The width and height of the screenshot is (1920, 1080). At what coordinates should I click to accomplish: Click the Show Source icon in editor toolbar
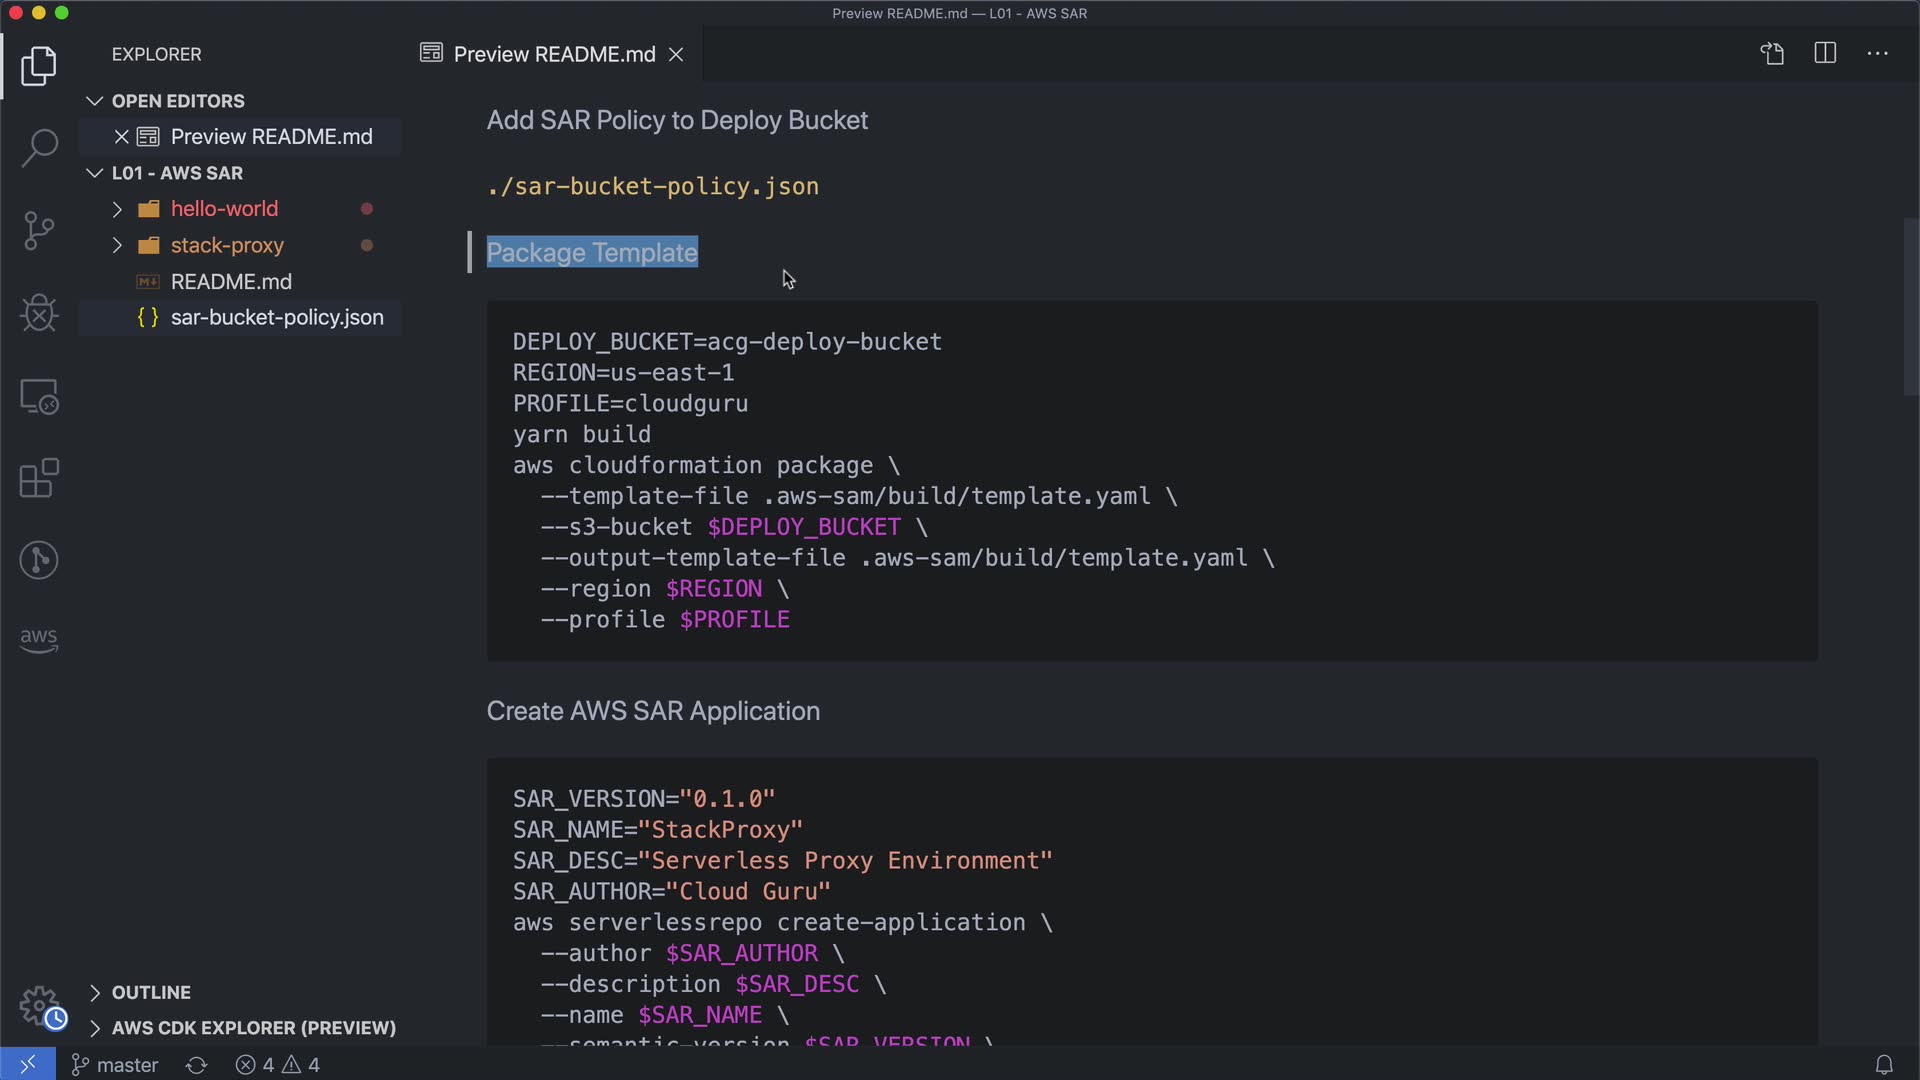[x=1772, y=54]
